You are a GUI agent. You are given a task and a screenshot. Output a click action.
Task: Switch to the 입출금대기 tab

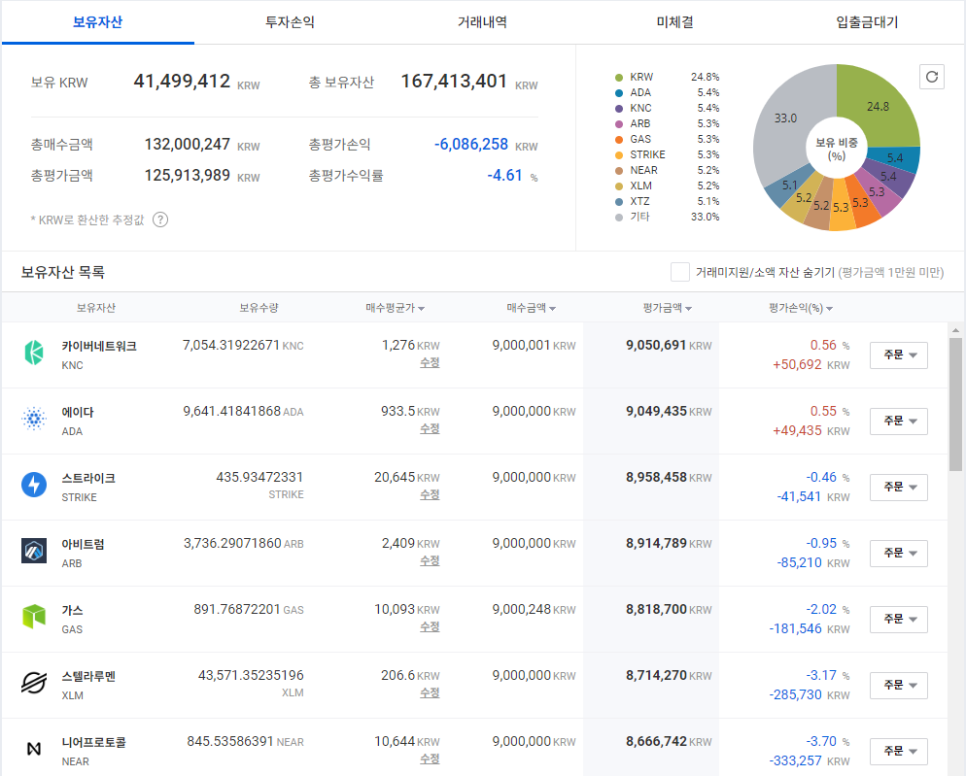click(x=867, y=22)
